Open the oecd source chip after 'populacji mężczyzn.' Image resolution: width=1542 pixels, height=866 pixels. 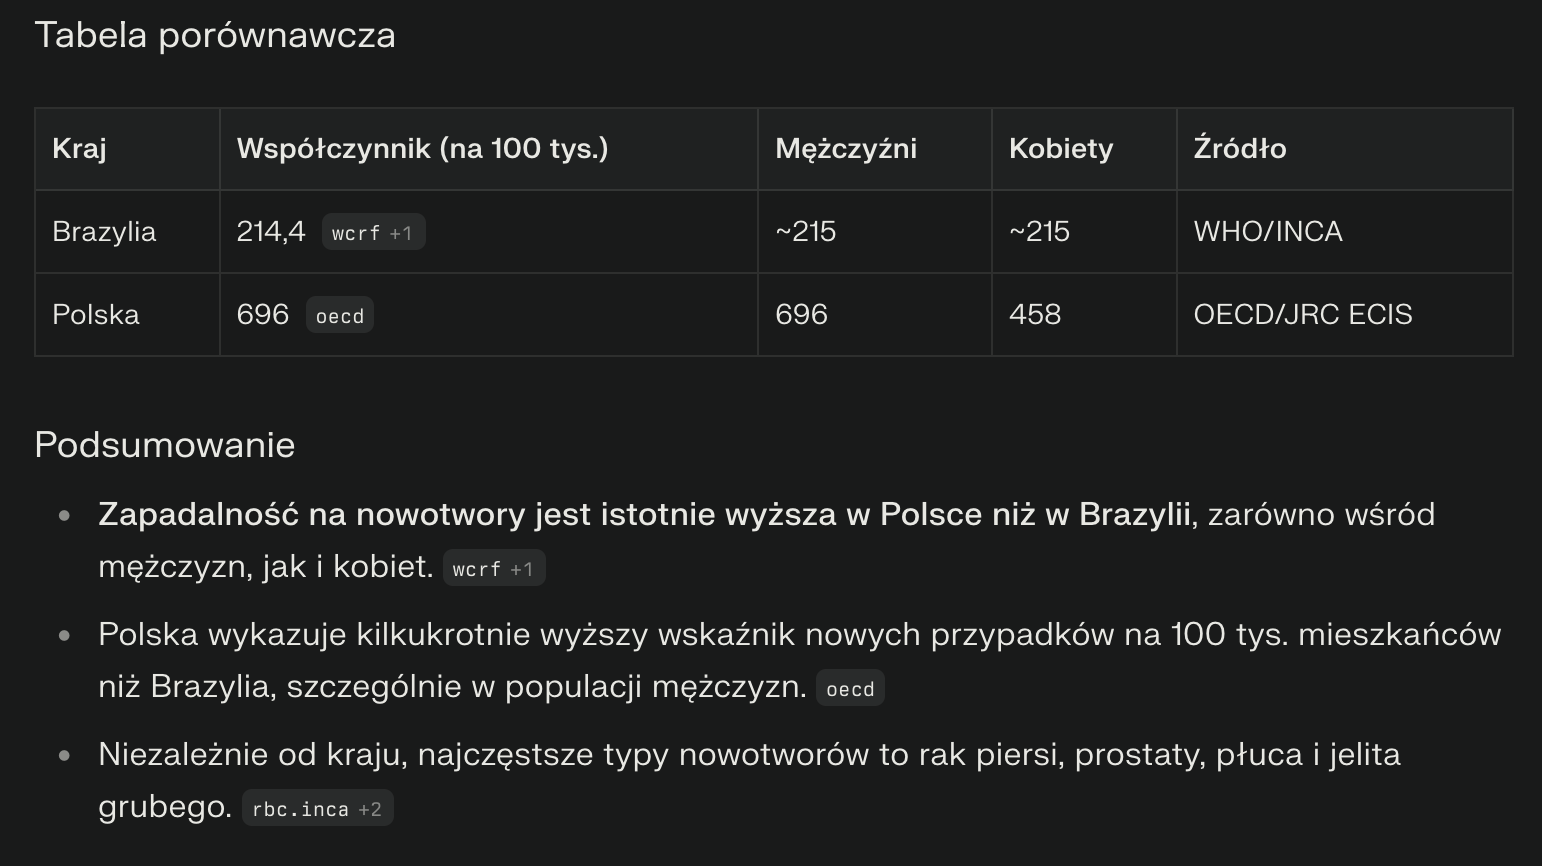click(x=850, y=689)
